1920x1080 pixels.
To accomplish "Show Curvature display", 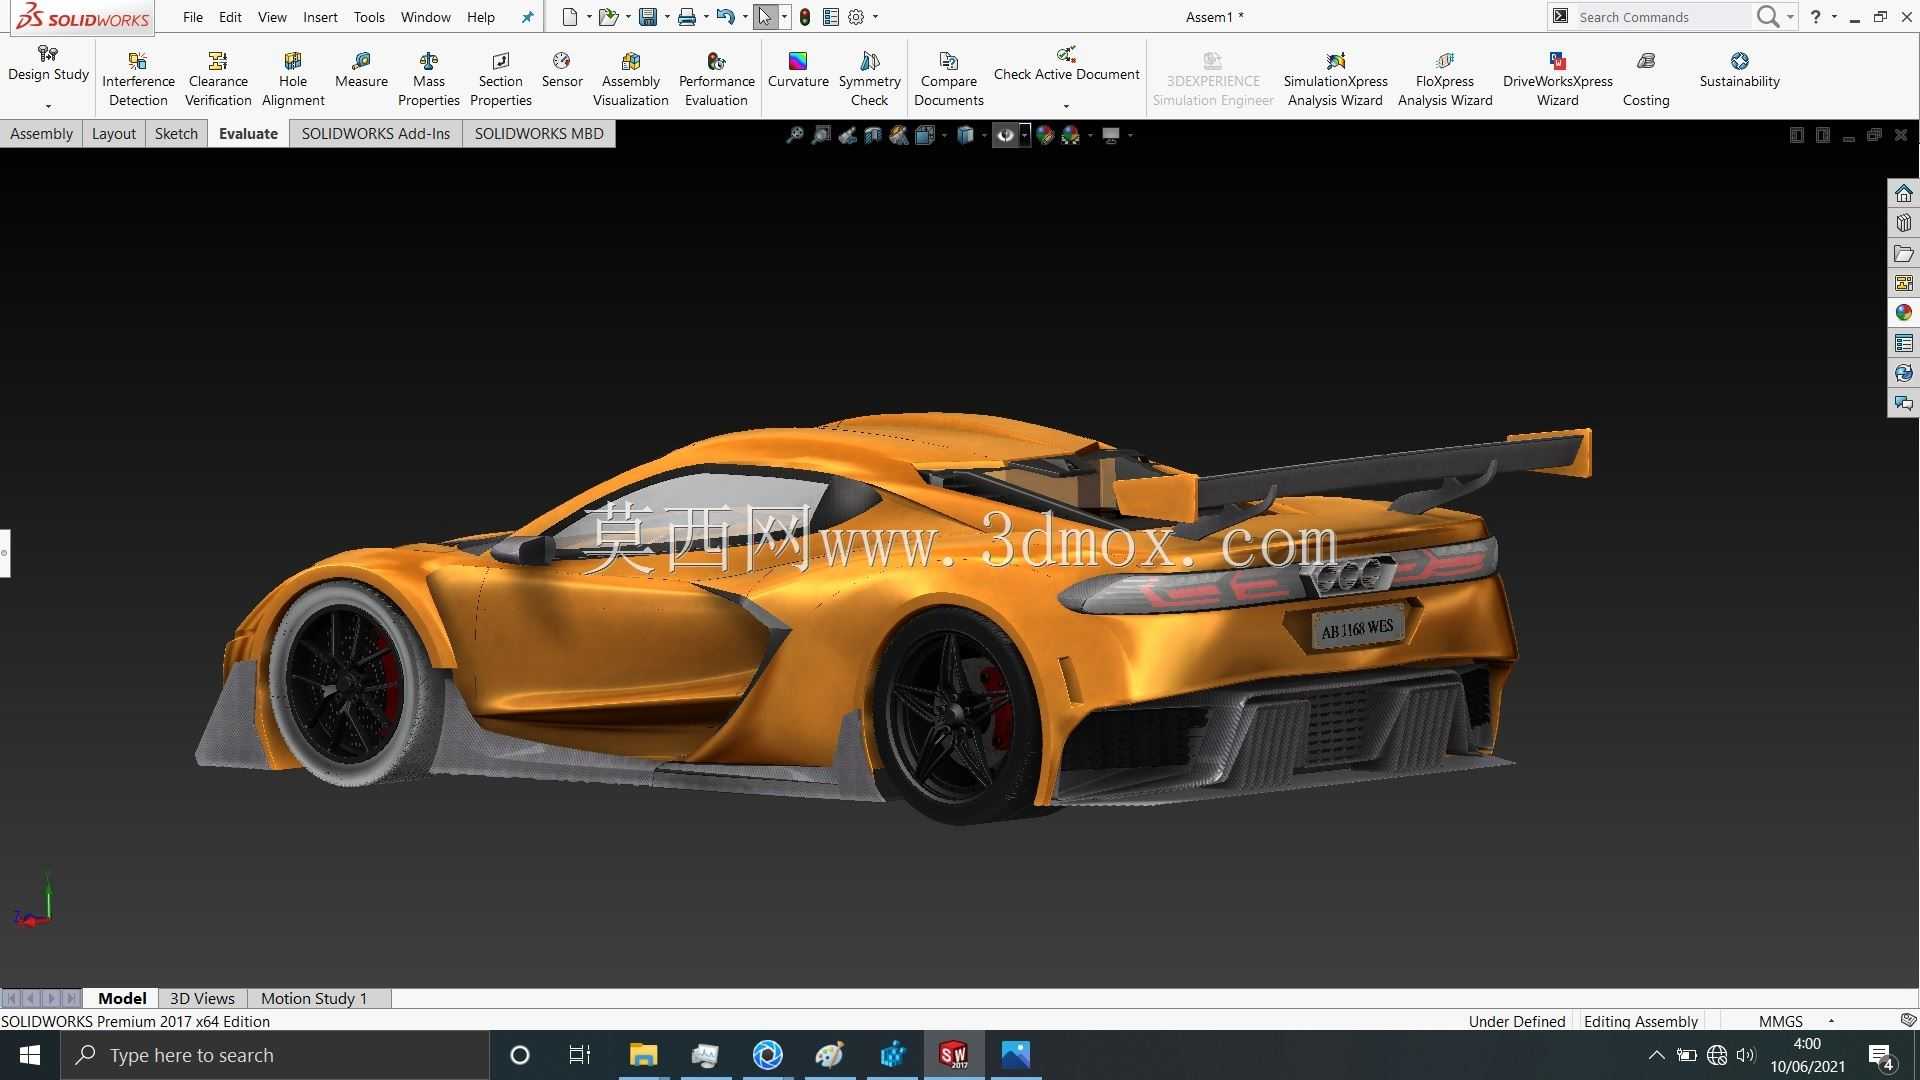I will click(798, 71).
